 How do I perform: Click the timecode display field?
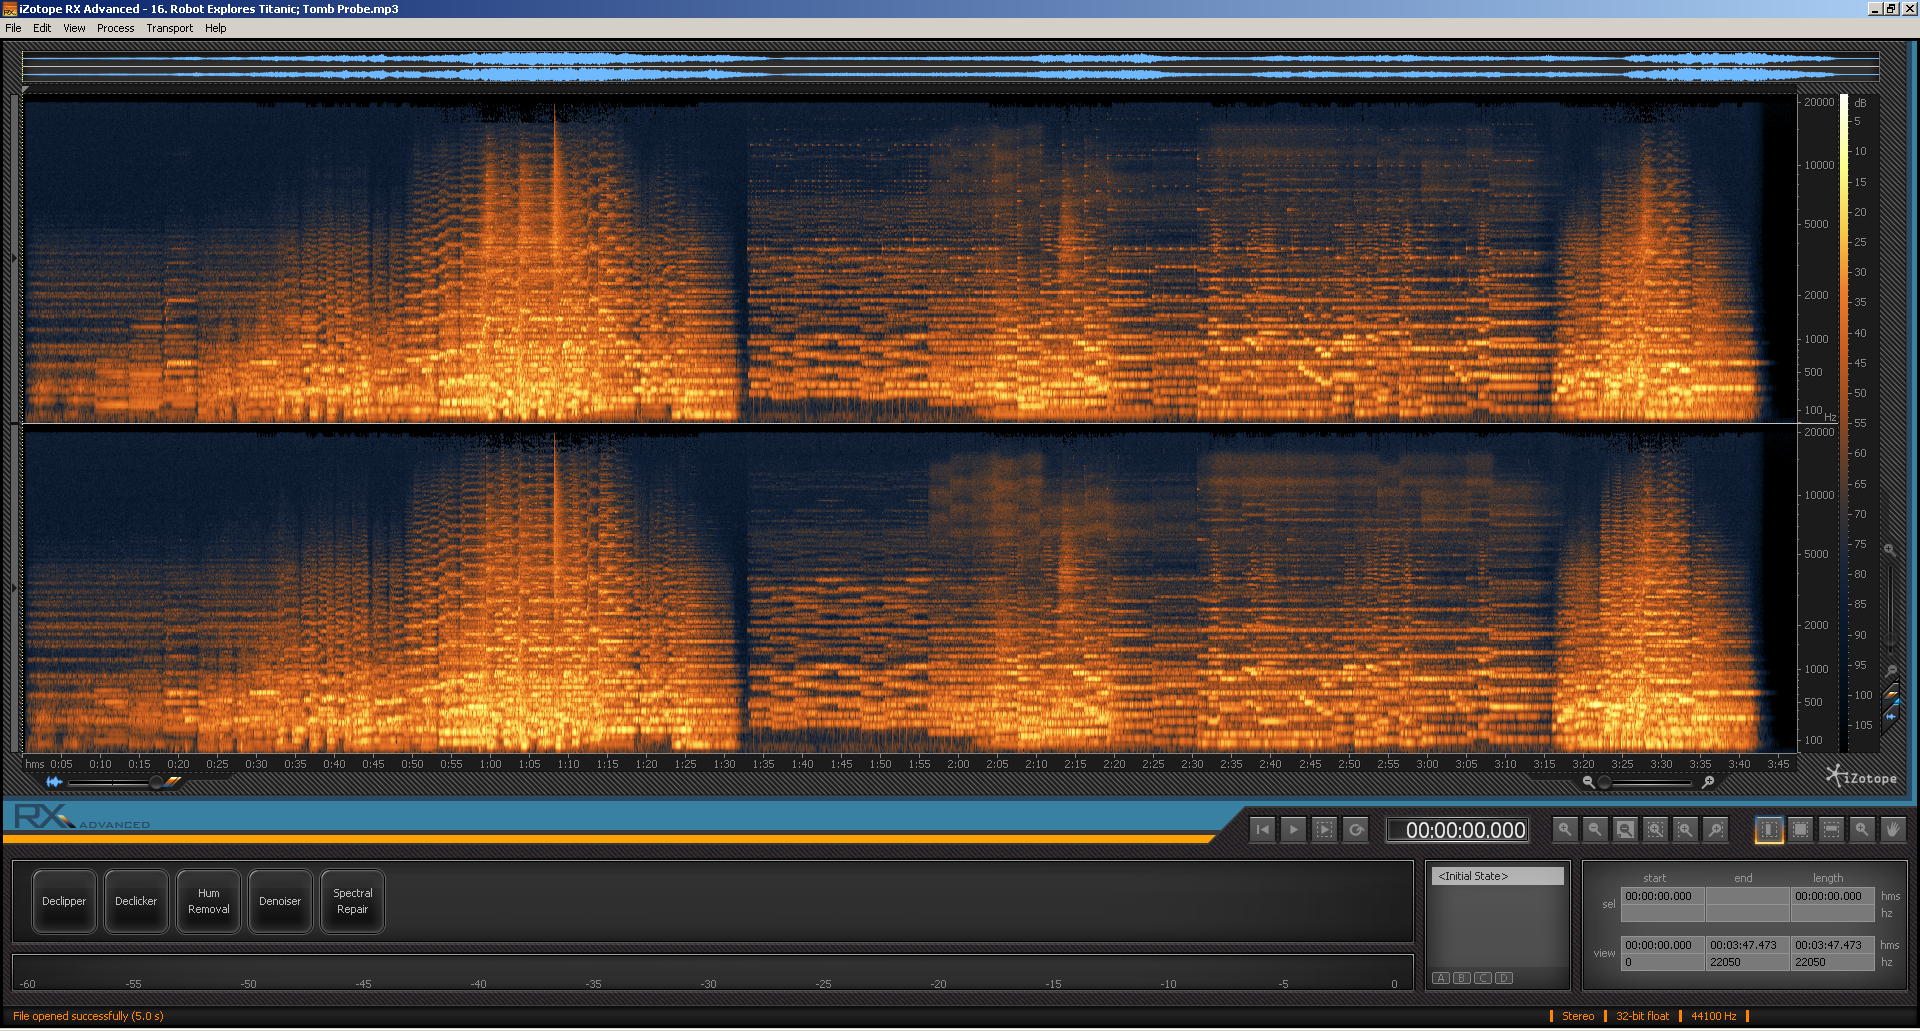coord(1457,829)
